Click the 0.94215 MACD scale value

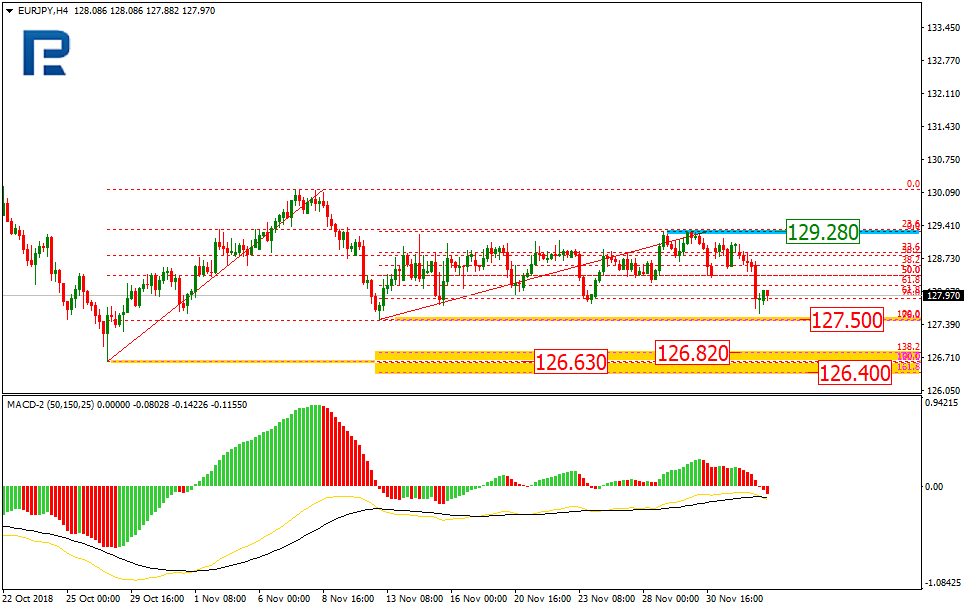pyautogui.click(x=943, y=405)
